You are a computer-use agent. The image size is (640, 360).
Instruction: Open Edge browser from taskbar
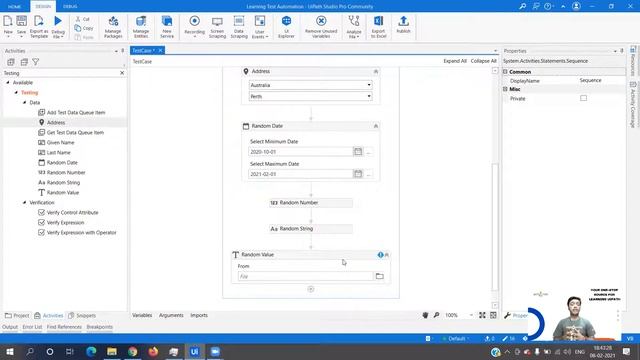(x=91, y=351)
